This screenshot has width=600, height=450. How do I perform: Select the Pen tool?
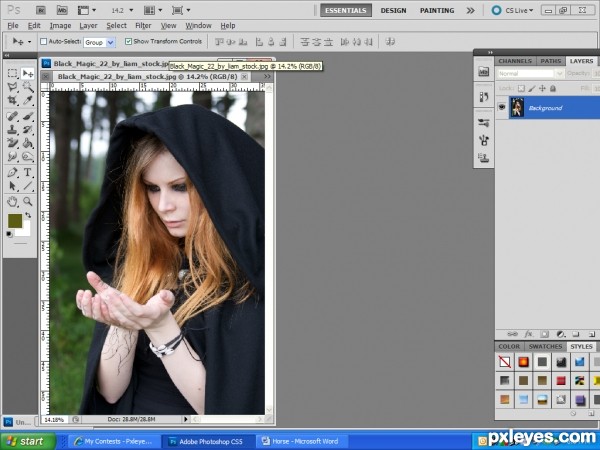coord(13,172)
